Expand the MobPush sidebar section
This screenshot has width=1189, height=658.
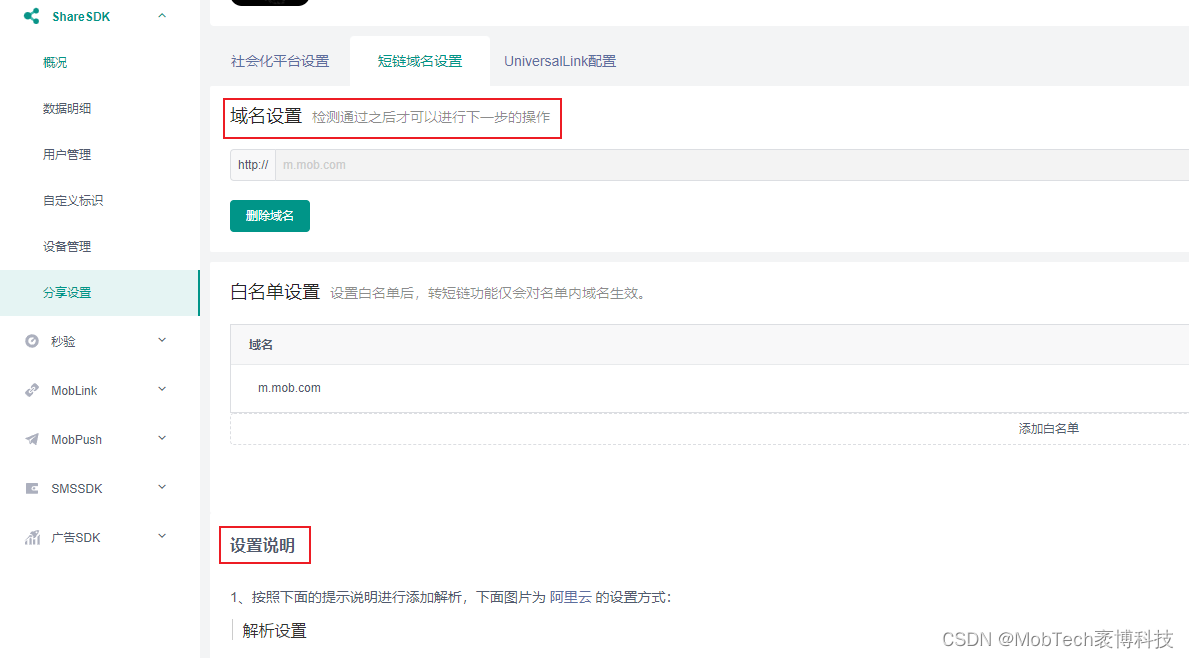pyautogui.click(x=161, y=439)
